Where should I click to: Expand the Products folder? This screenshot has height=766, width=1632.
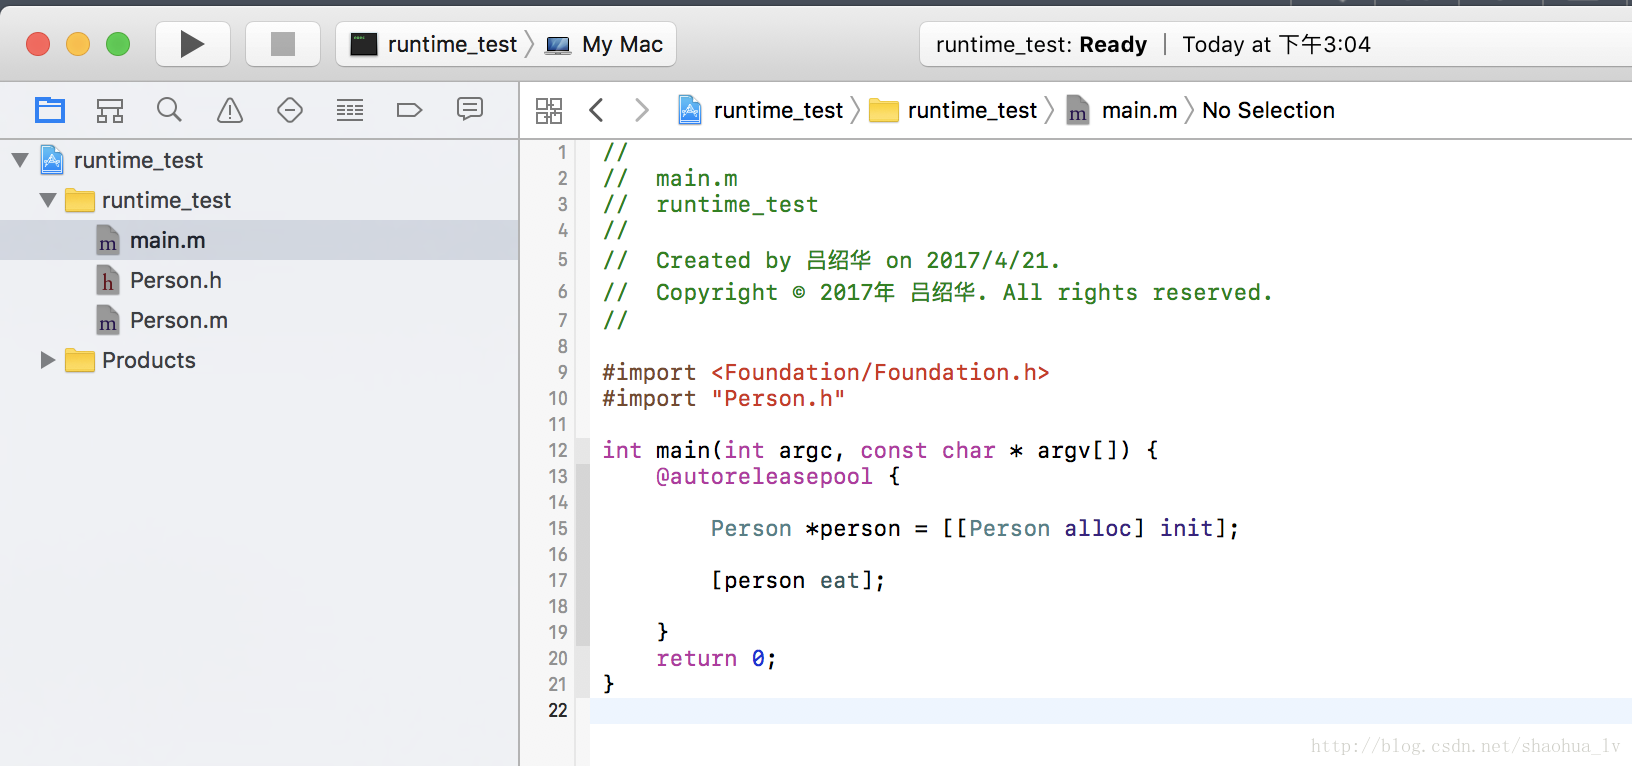47,360
